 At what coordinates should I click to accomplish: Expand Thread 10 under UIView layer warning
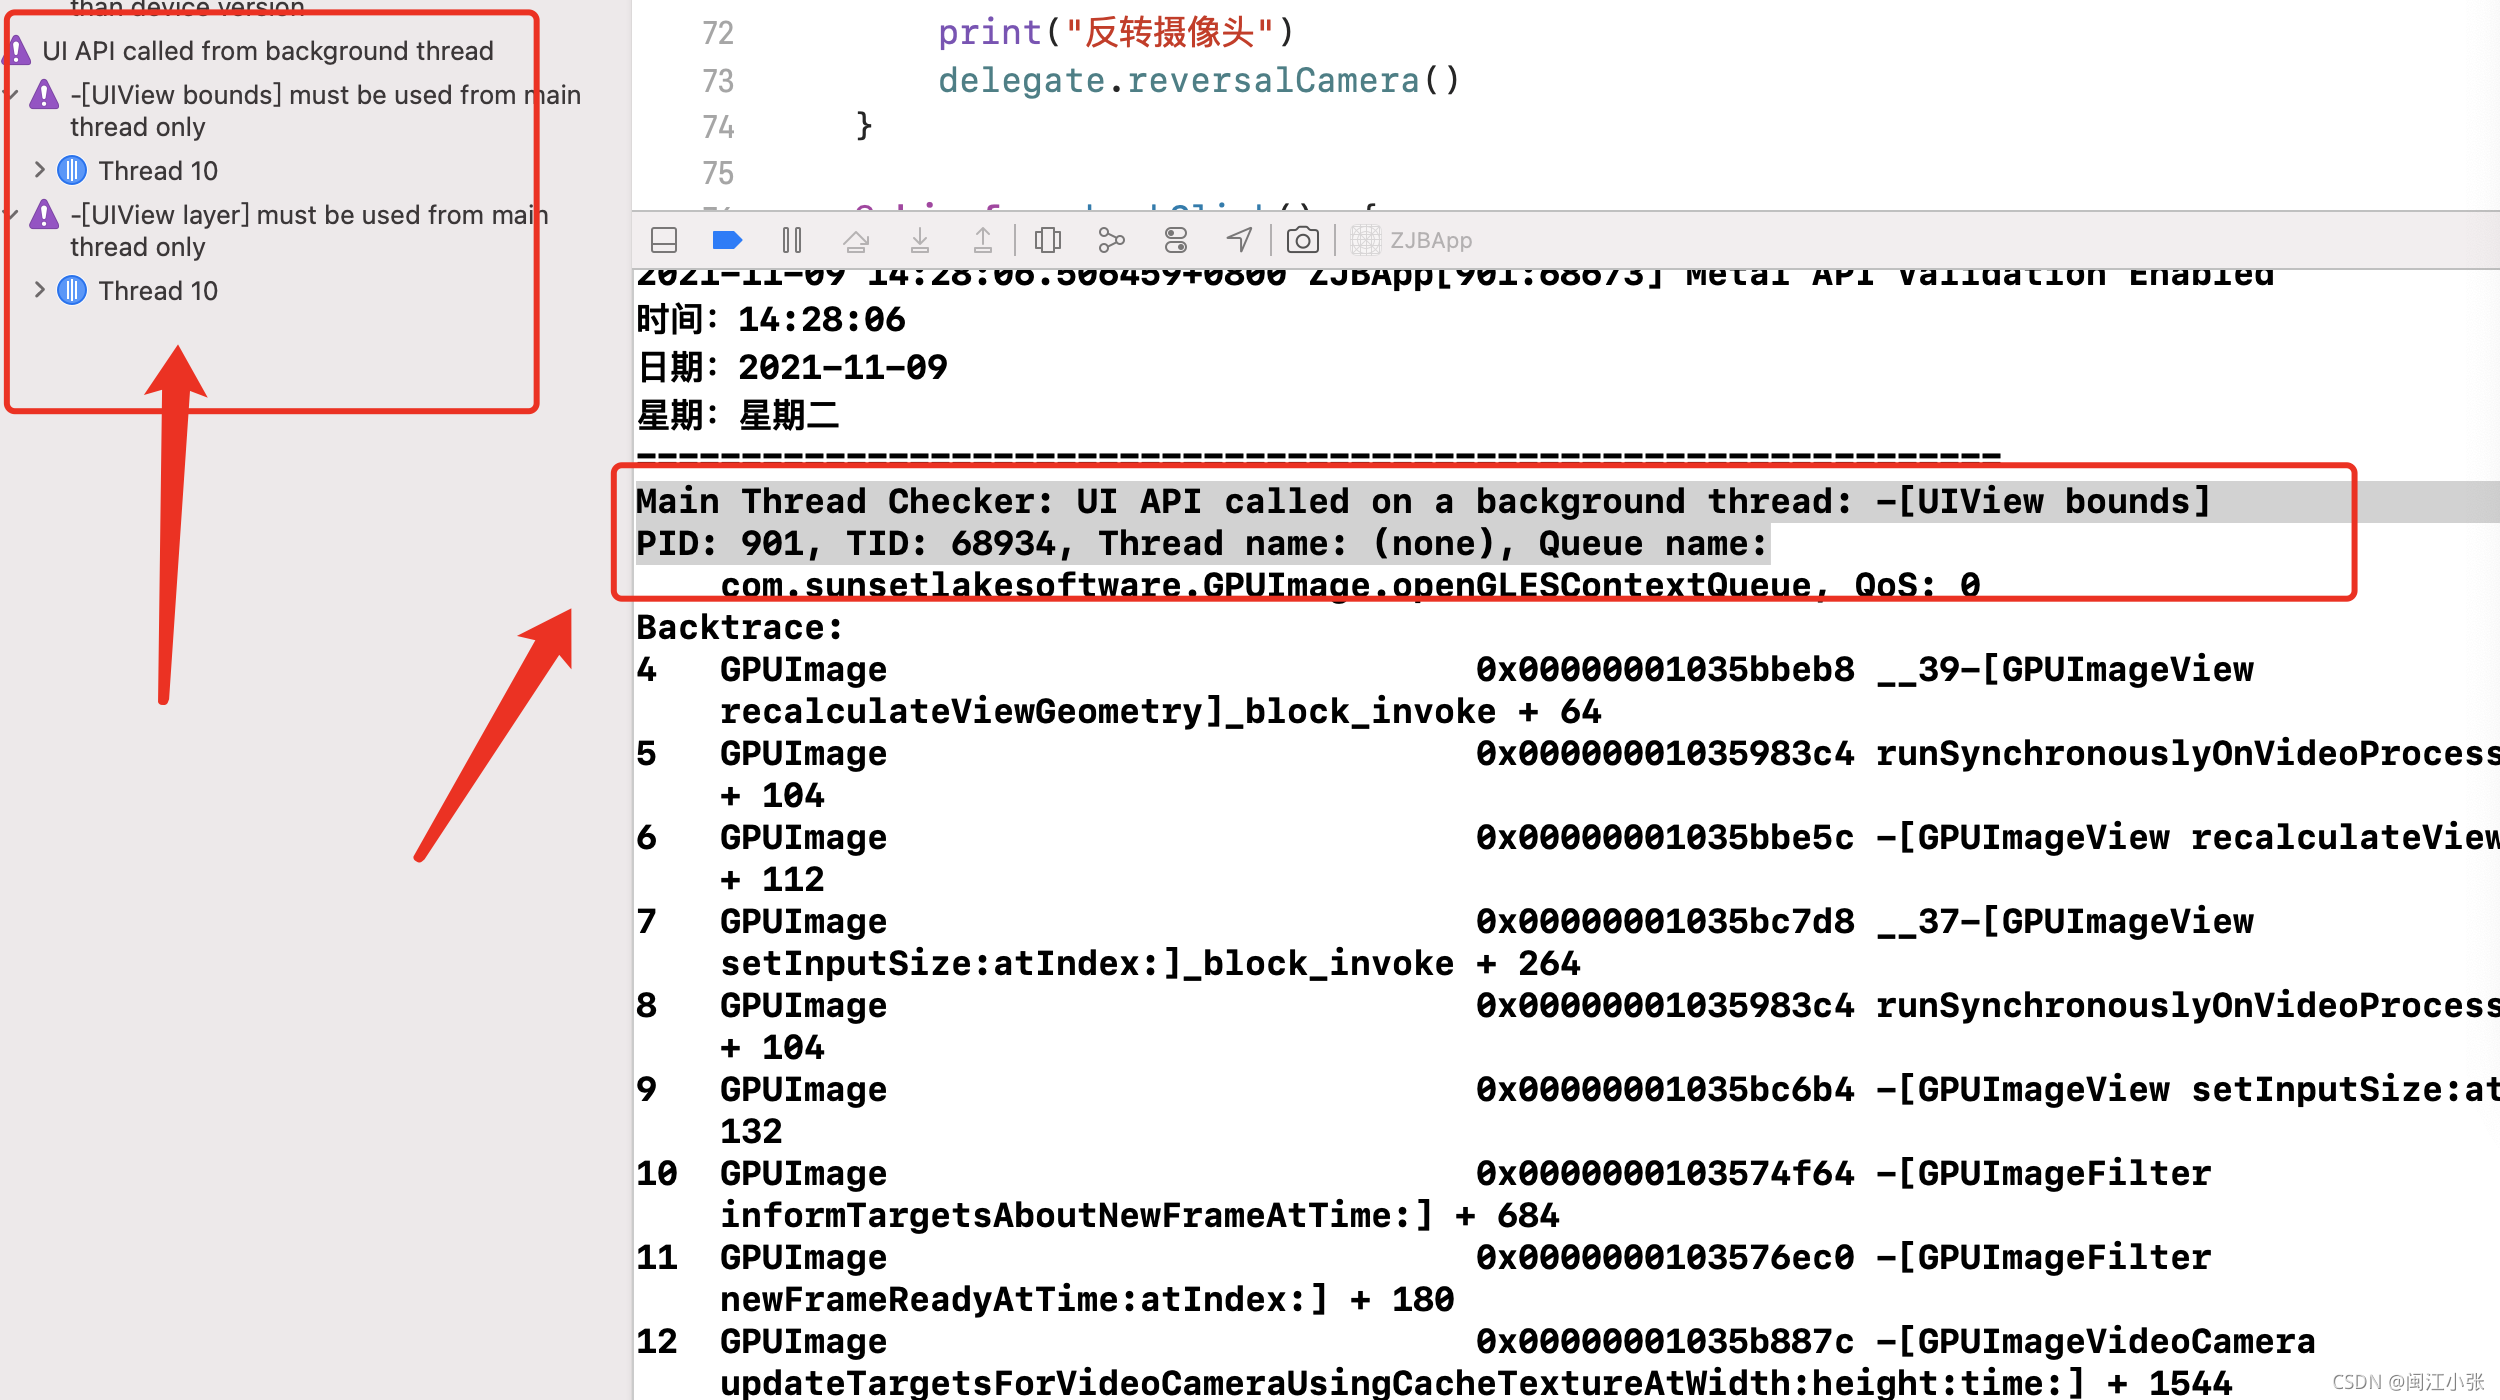[x=38, y=290]
